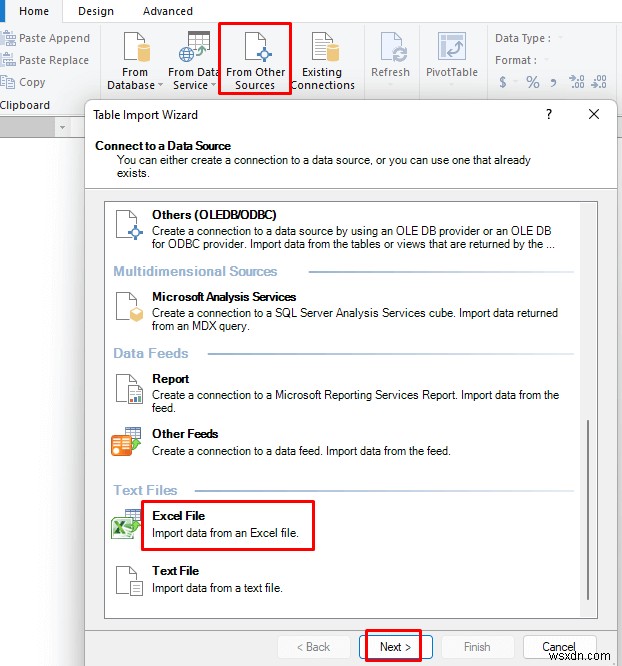622x666 pixels.
Task: Click the PivotTable icon
Action: point(452,47)
